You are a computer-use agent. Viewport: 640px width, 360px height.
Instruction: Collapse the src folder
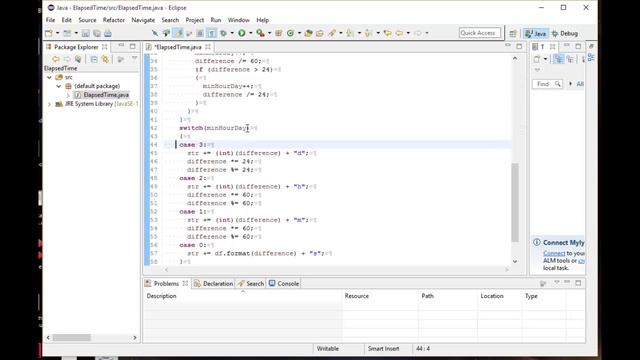coord(49,77)
